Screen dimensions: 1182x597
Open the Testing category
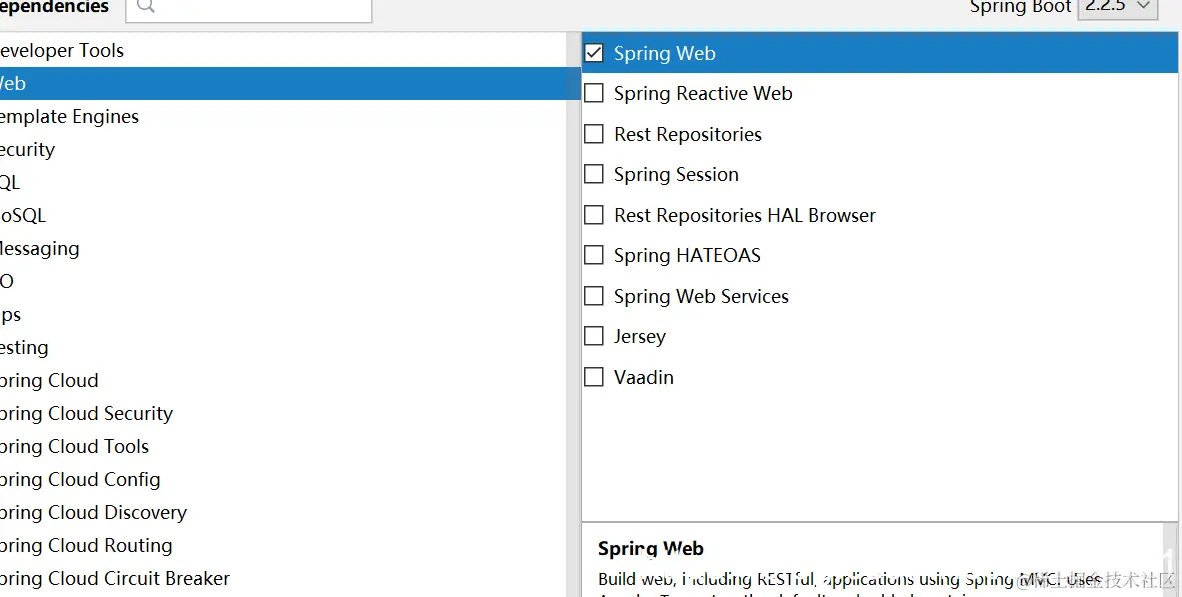(285, 347)
